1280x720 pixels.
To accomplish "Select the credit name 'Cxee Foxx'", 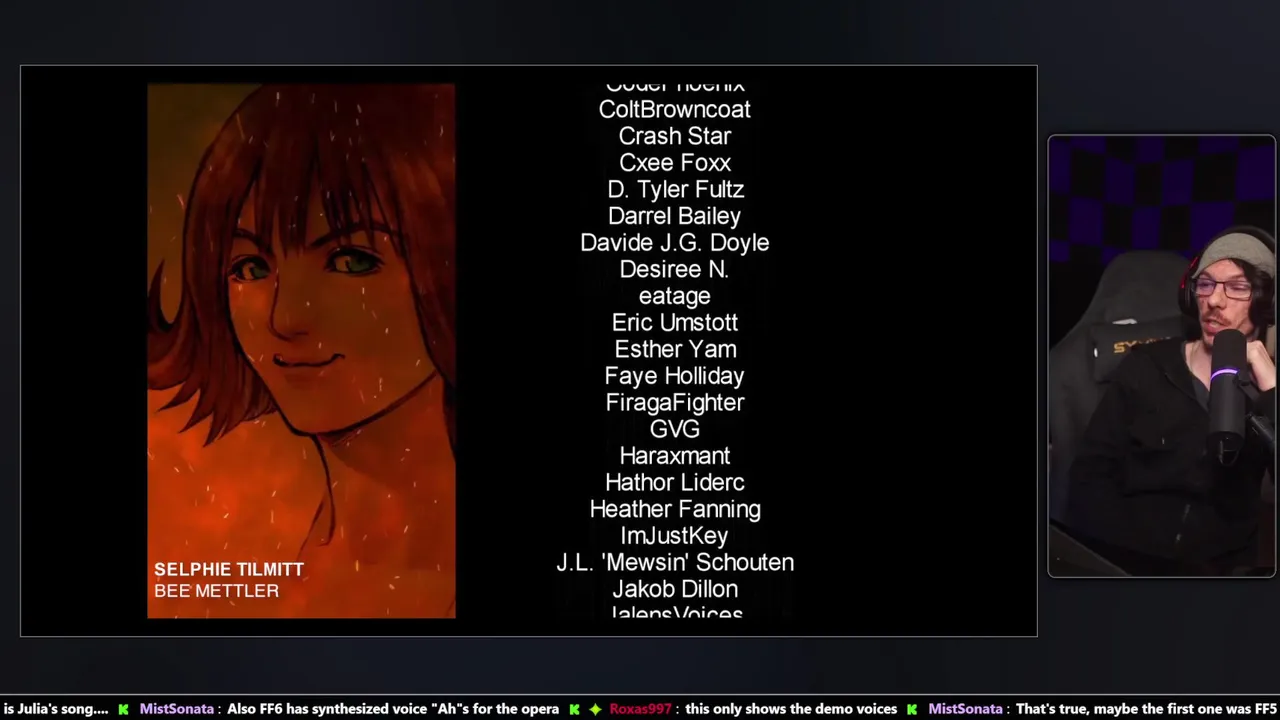I will click(675, 163).
